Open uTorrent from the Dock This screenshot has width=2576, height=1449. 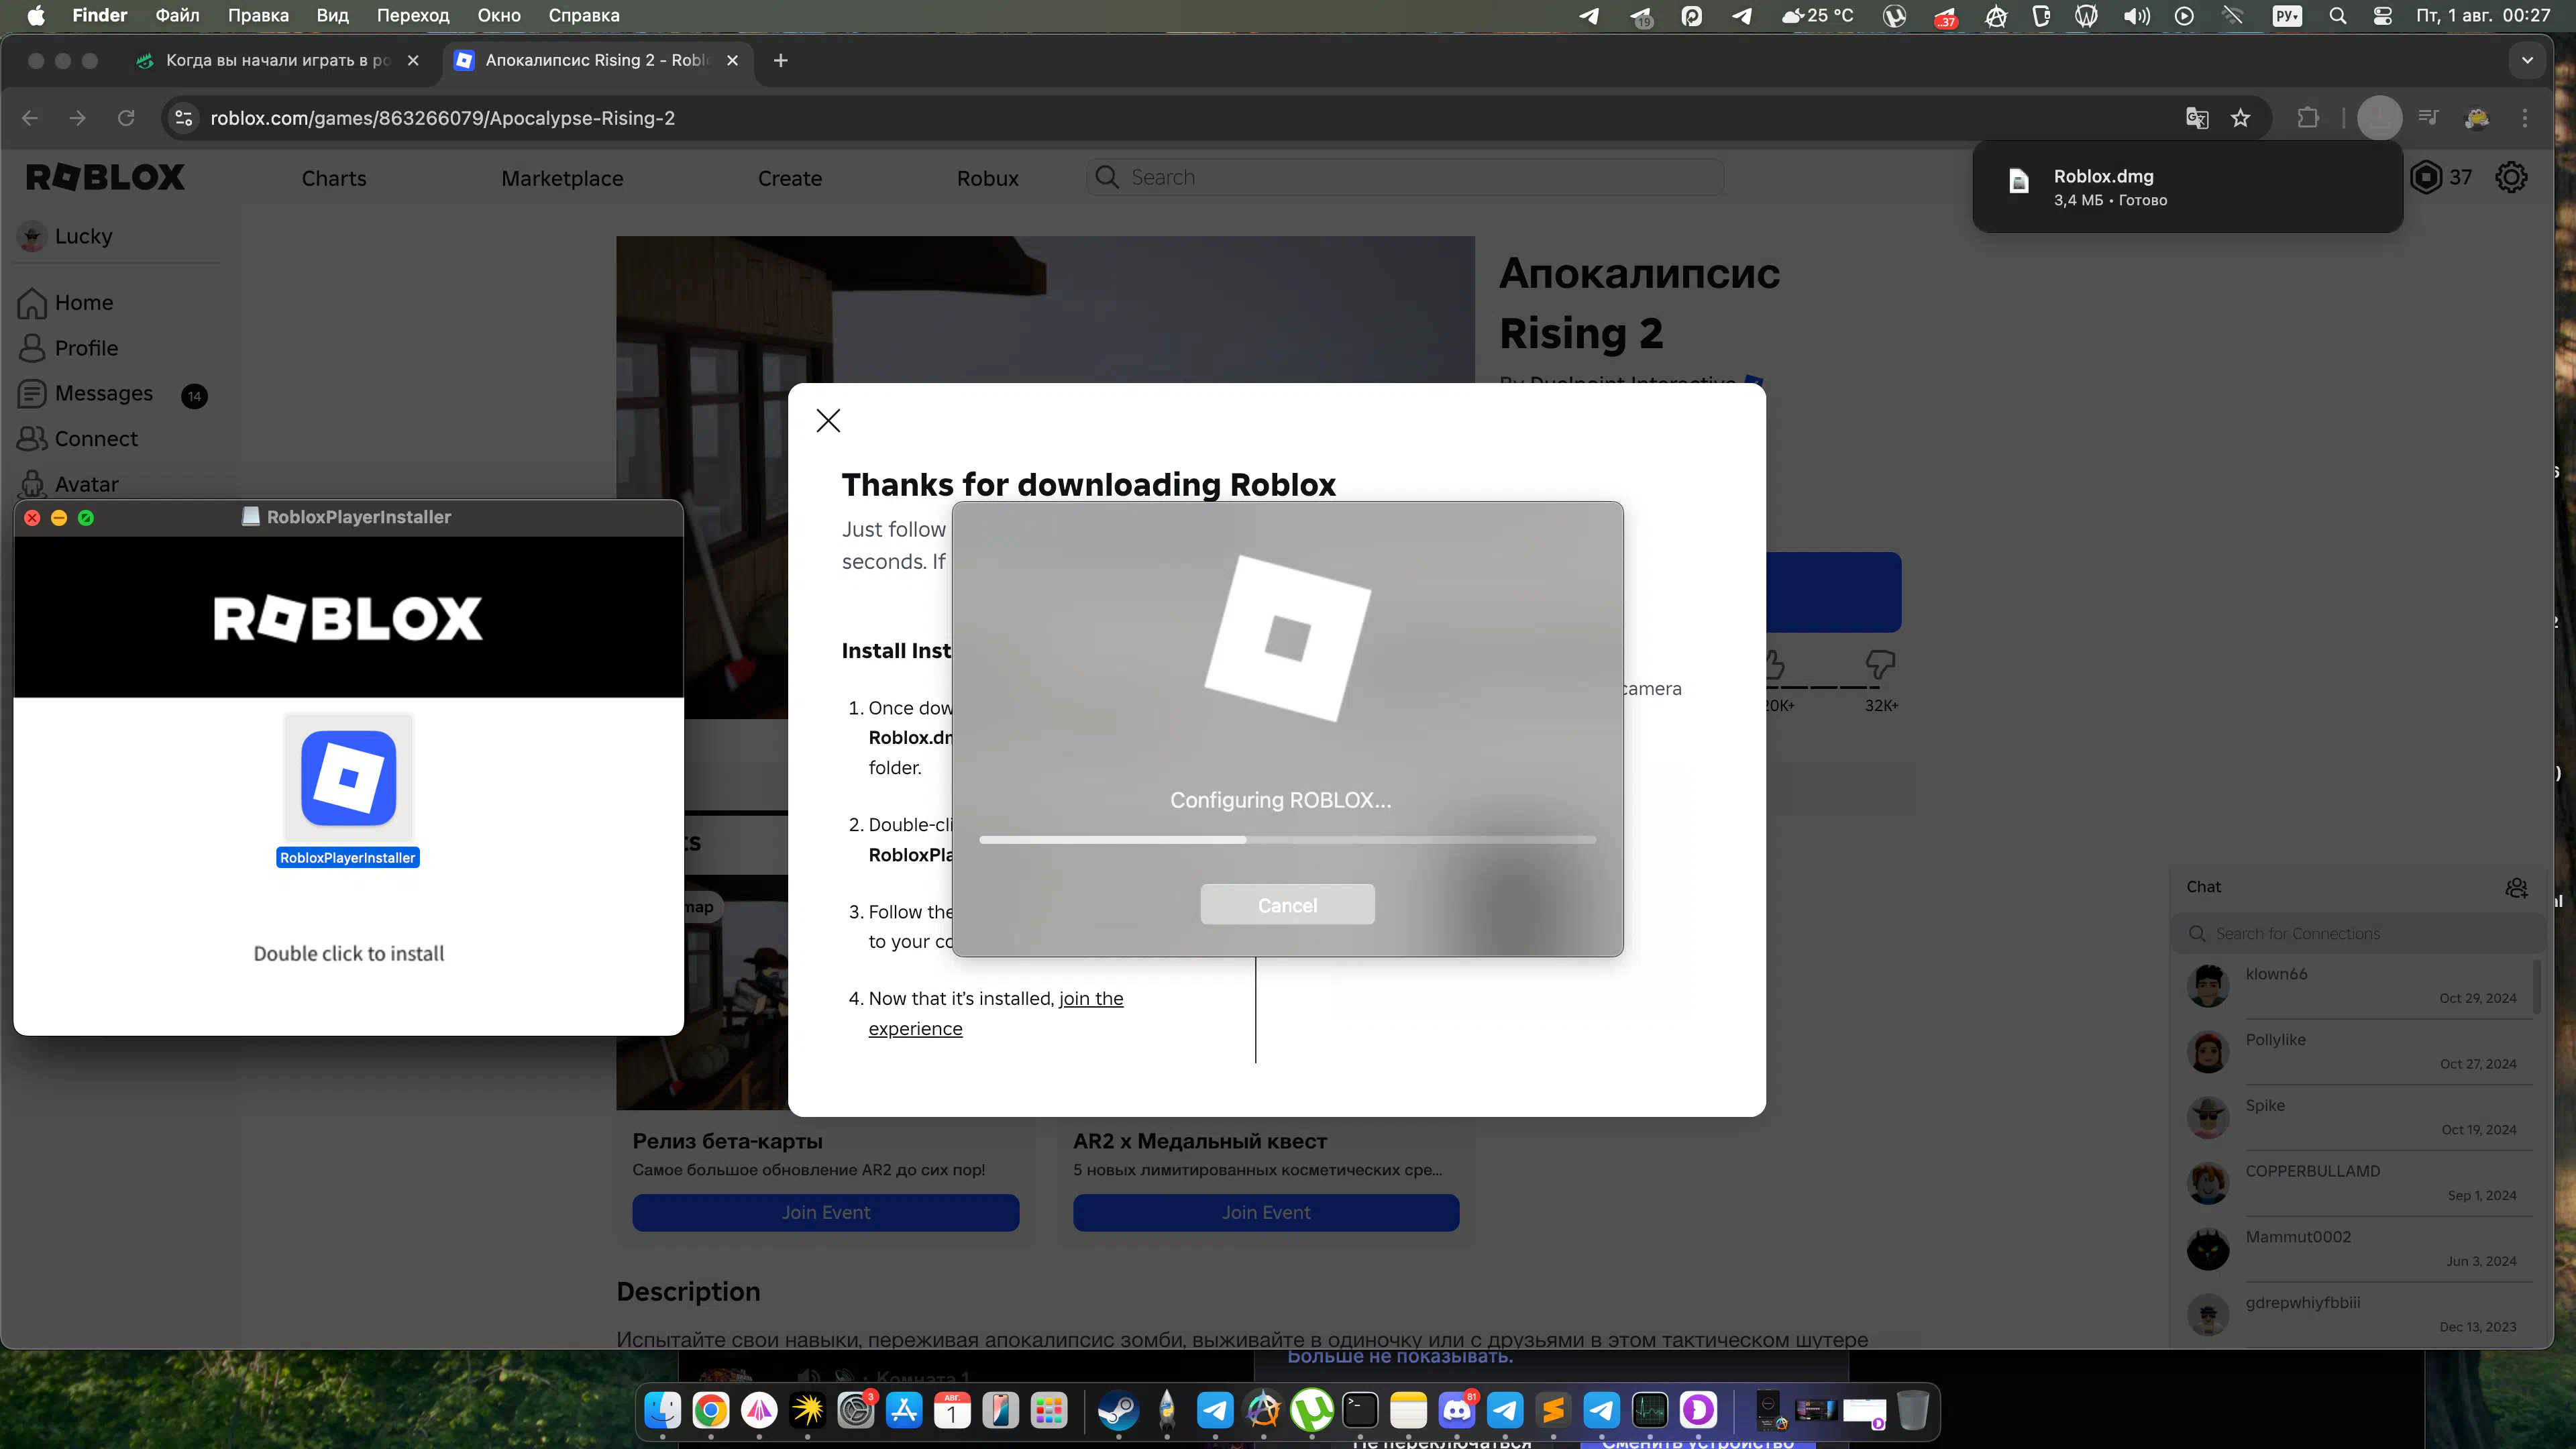coord(1312,1410)
